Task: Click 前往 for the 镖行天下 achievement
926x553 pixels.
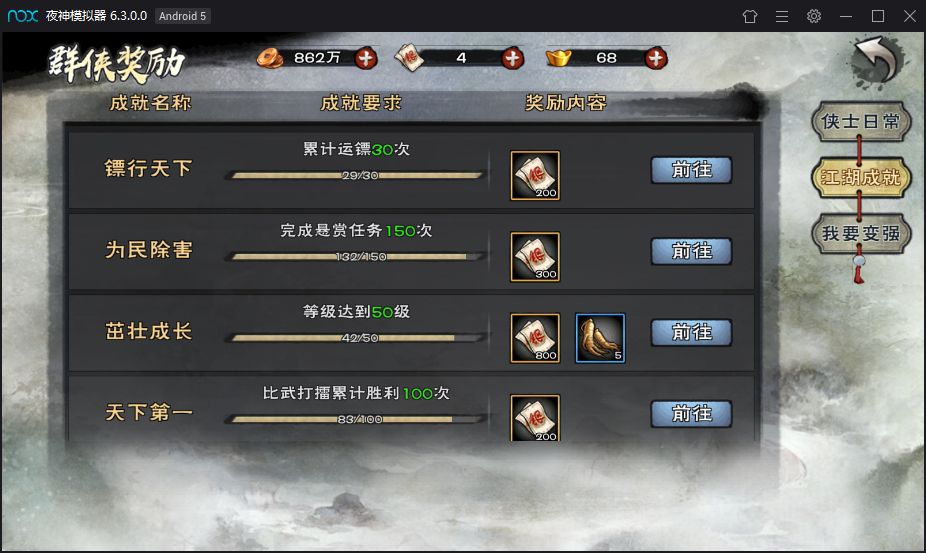Action: [692, 170]
